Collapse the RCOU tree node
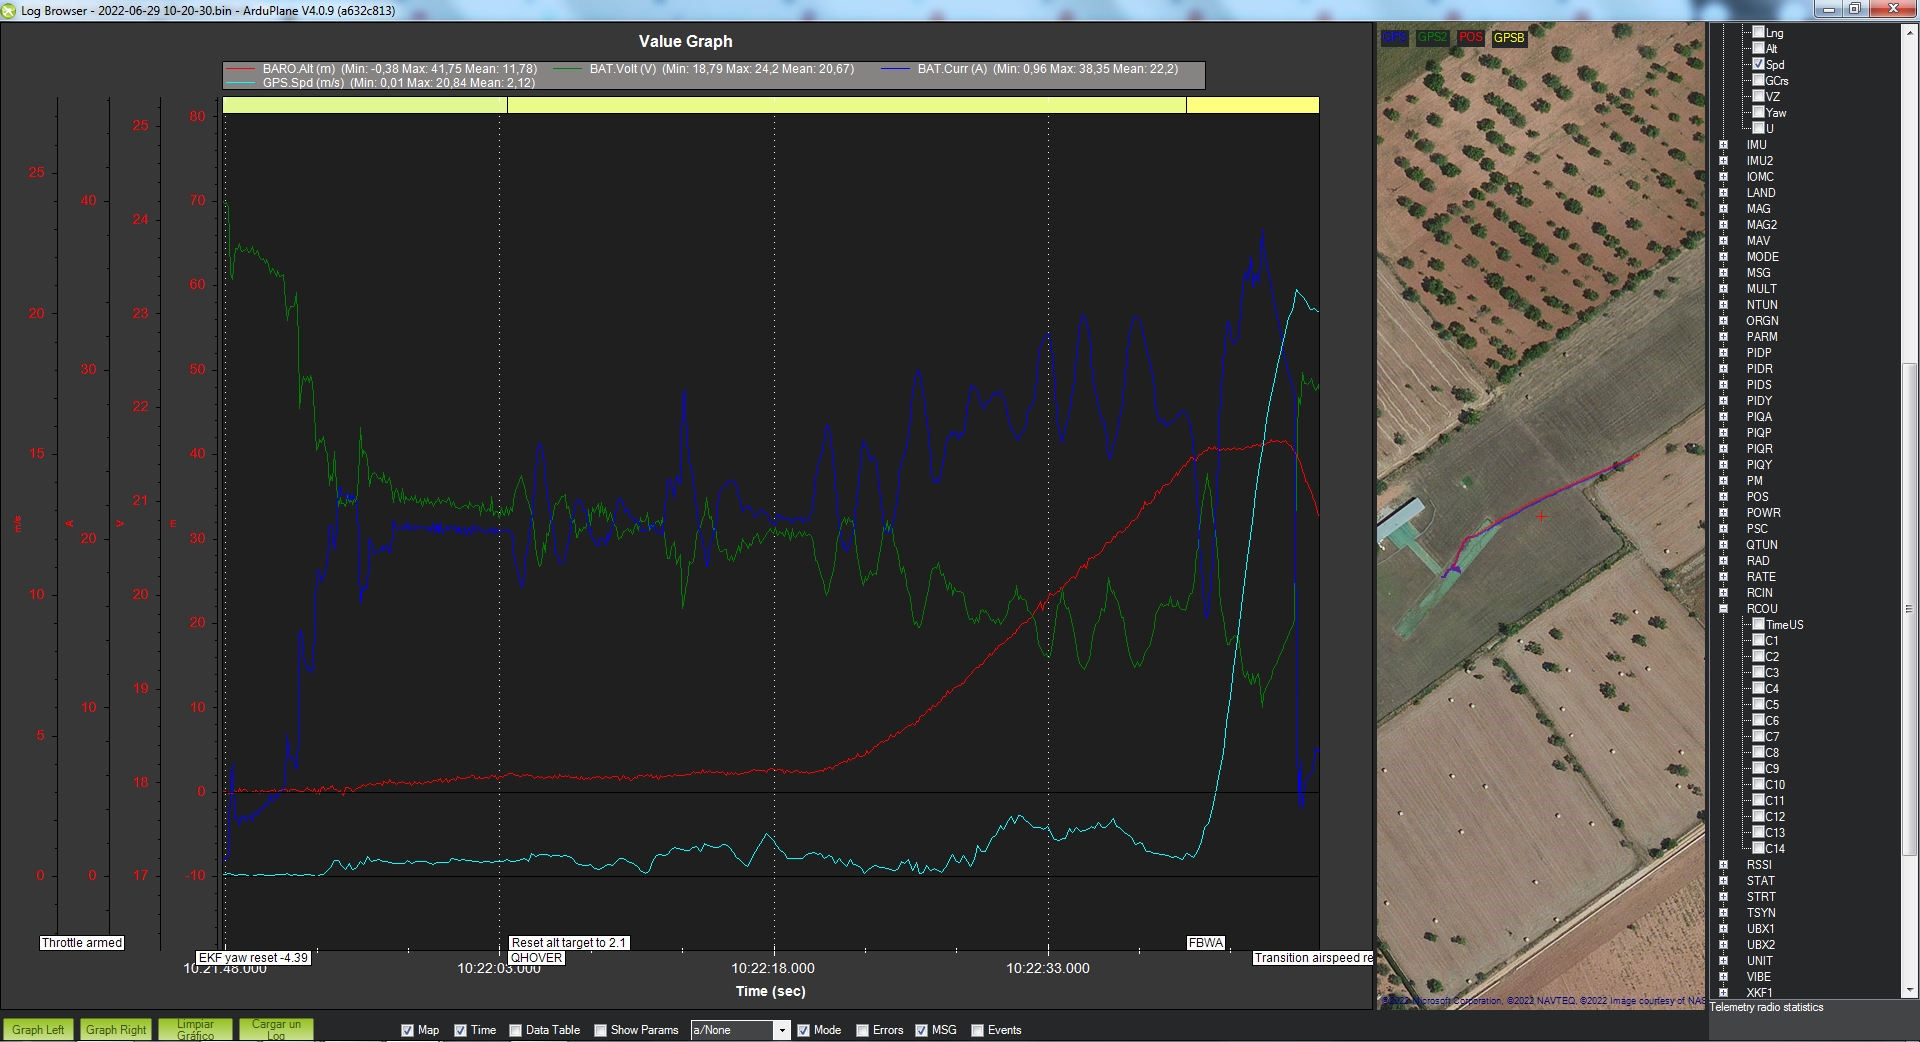The height and width of the screenshot is (1042, 1920). (x=1723, y=609)
